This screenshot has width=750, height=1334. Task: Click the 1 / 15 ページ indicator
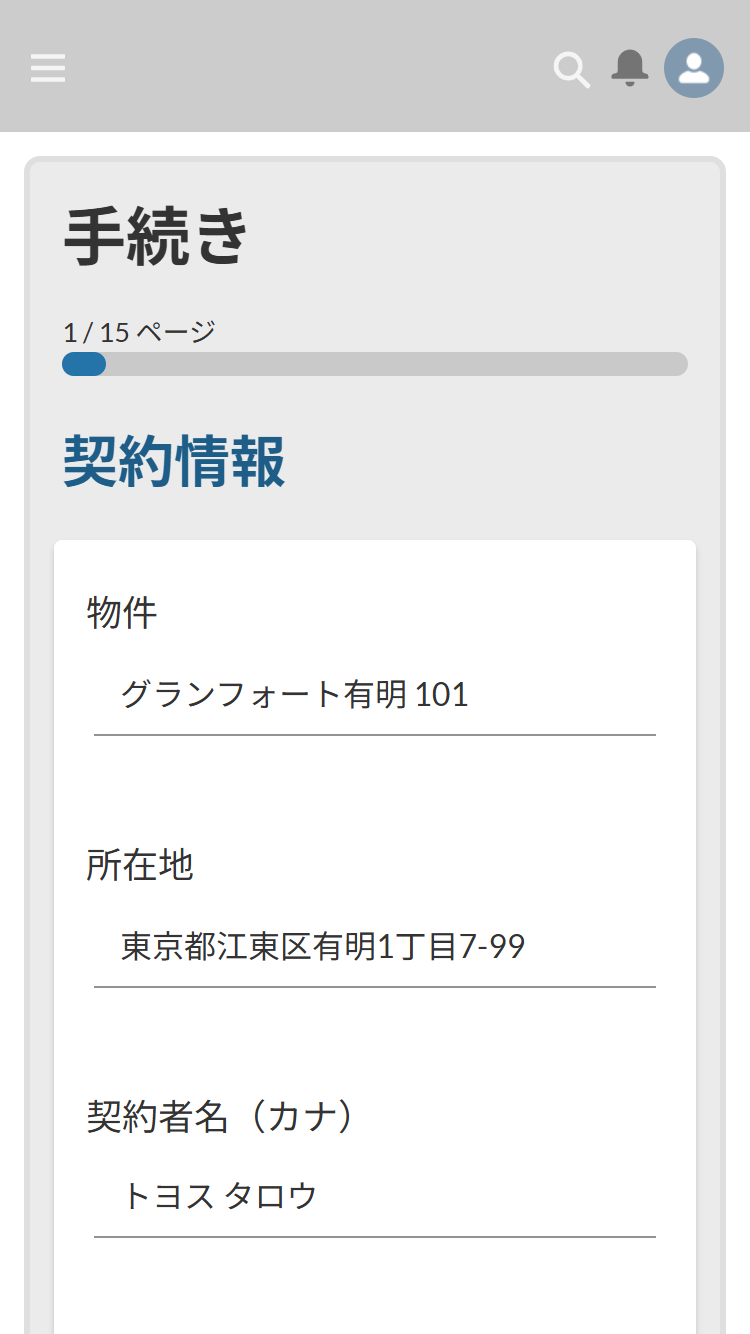tap(139, 332)
